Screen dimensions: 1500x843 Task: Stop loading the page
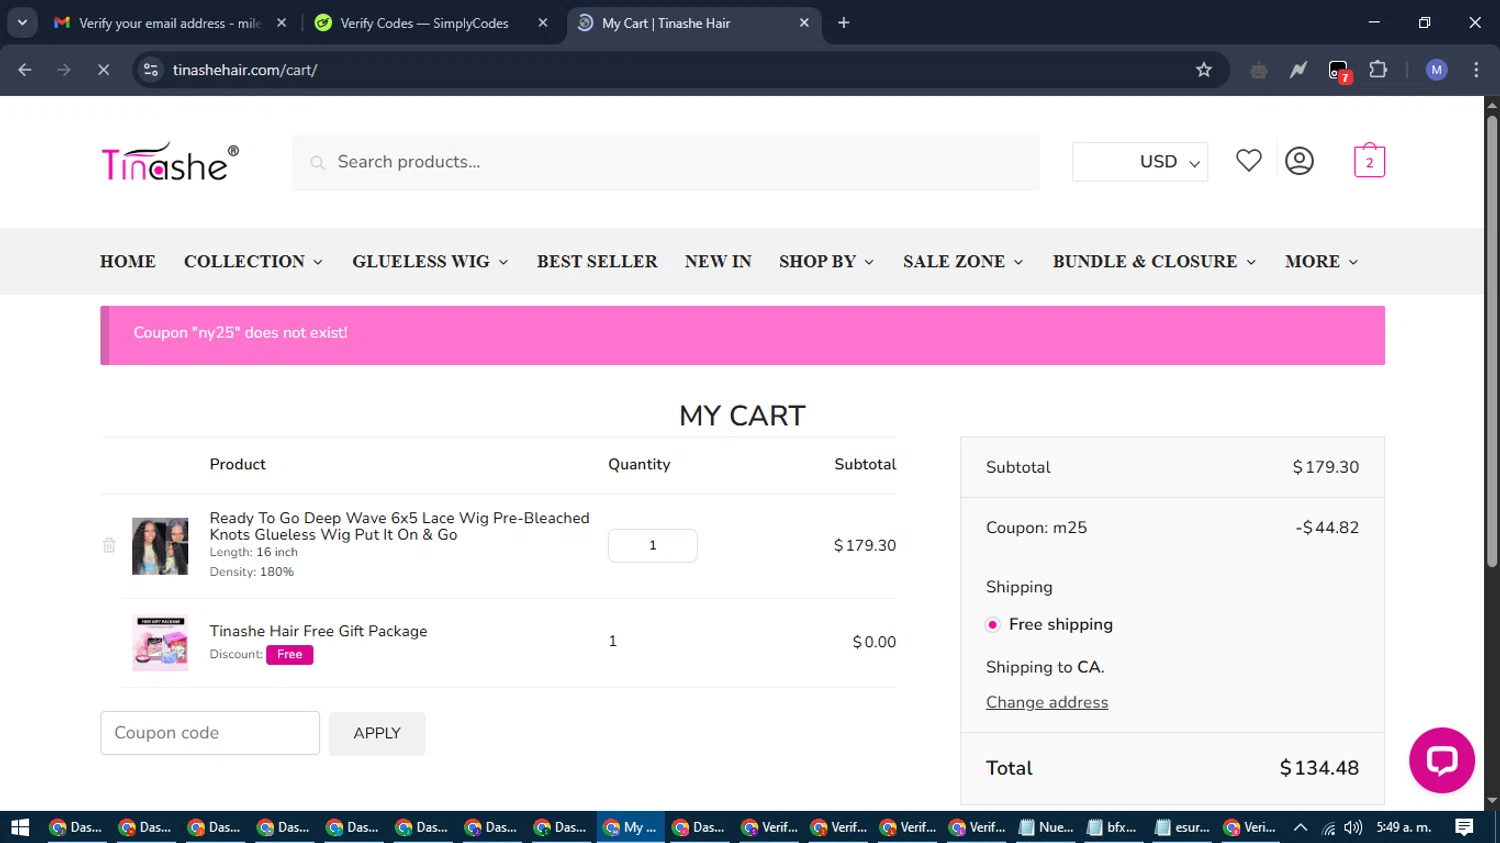tap(103, 70)
